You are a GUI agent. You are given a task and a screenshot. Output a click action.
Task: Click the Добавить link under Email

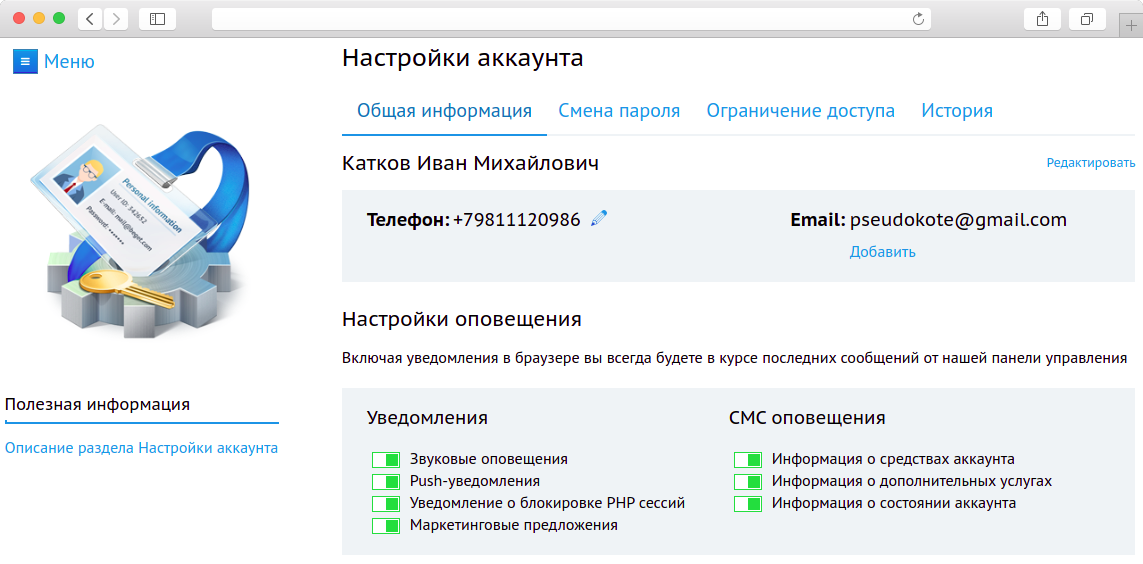coord(882,252)
